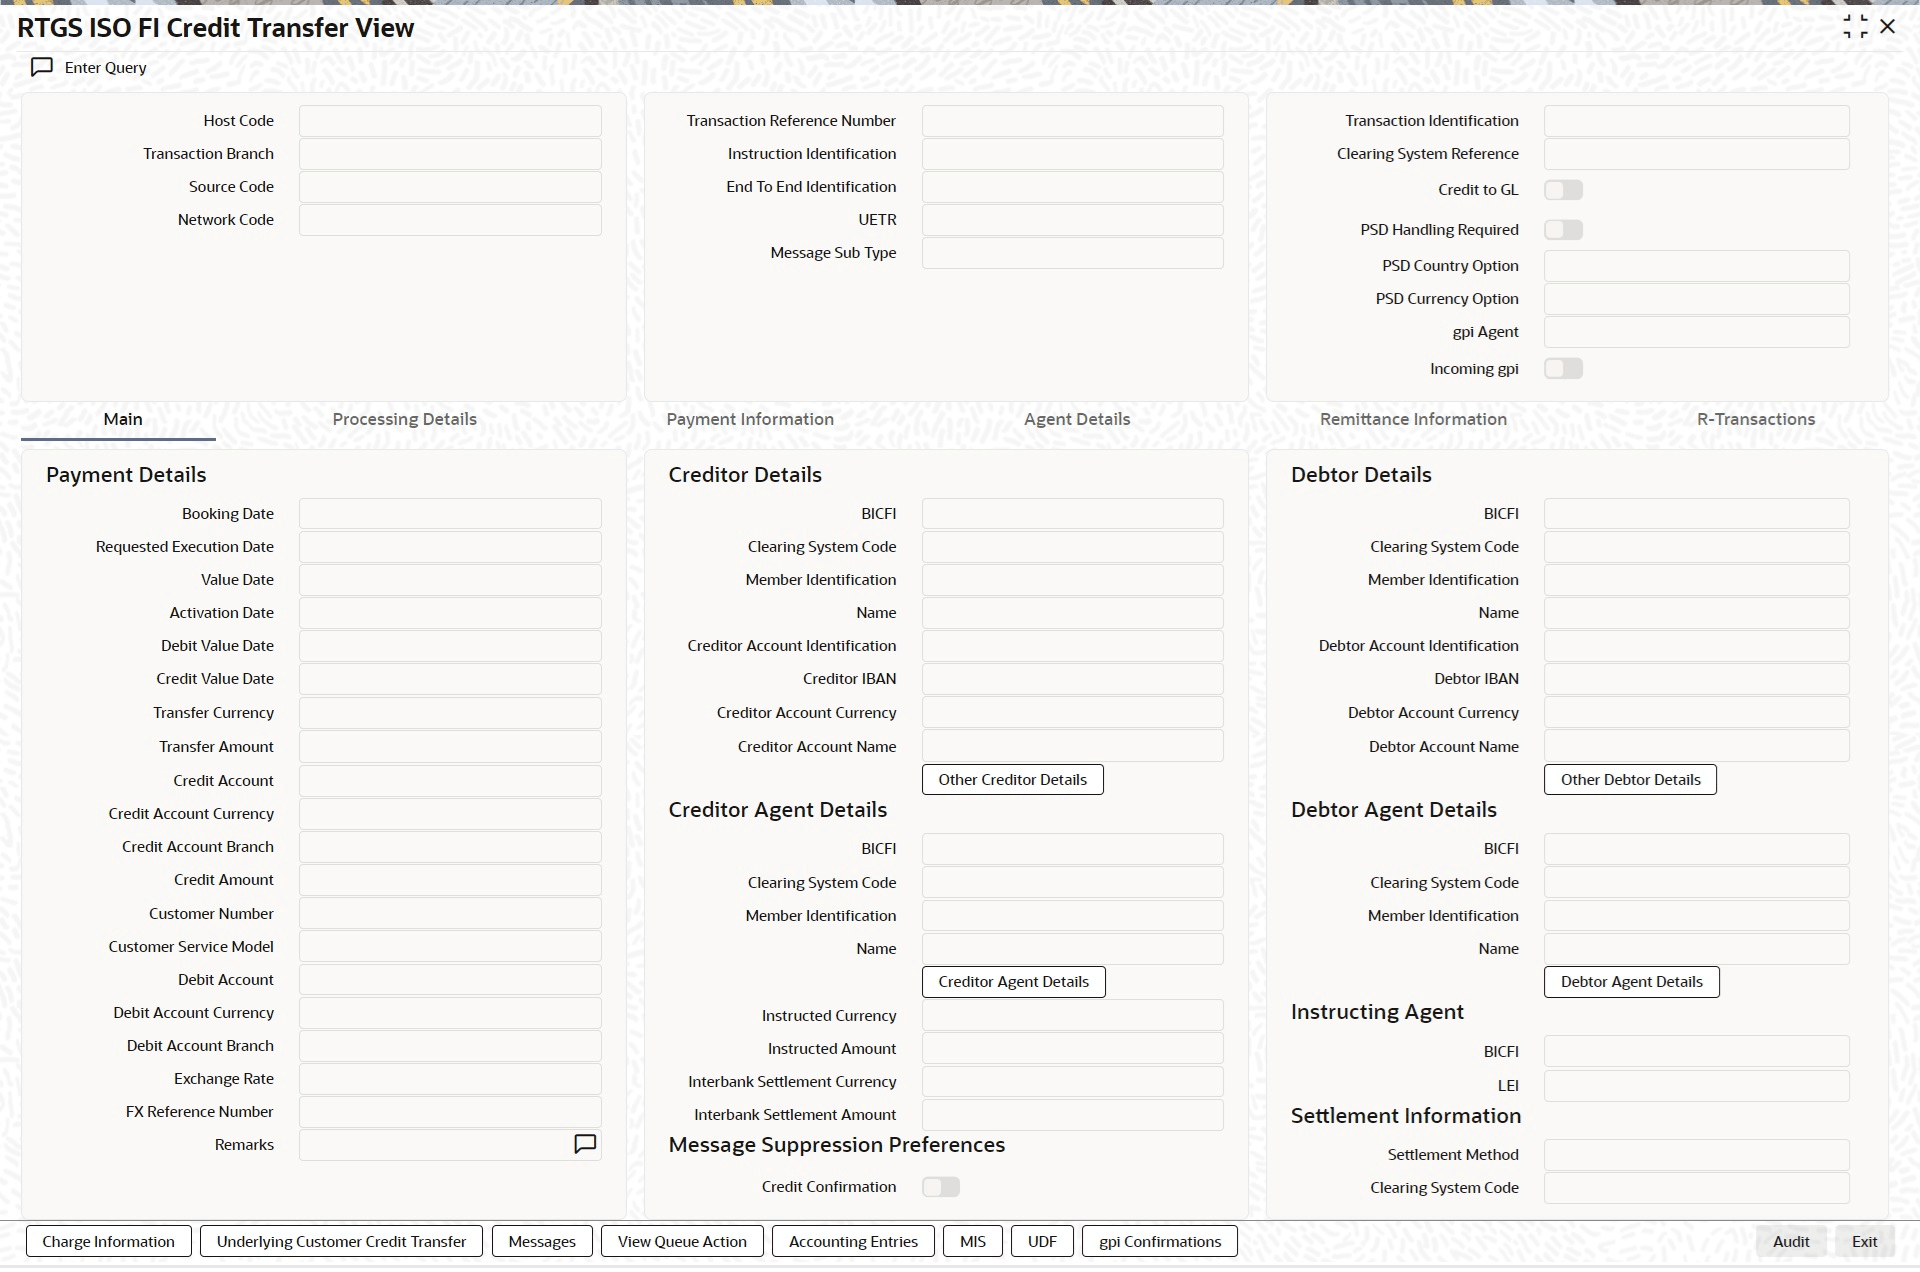Click the gpi Confirmations button
The height and width of the screenshot is (1272, 1920).
1159,1241
